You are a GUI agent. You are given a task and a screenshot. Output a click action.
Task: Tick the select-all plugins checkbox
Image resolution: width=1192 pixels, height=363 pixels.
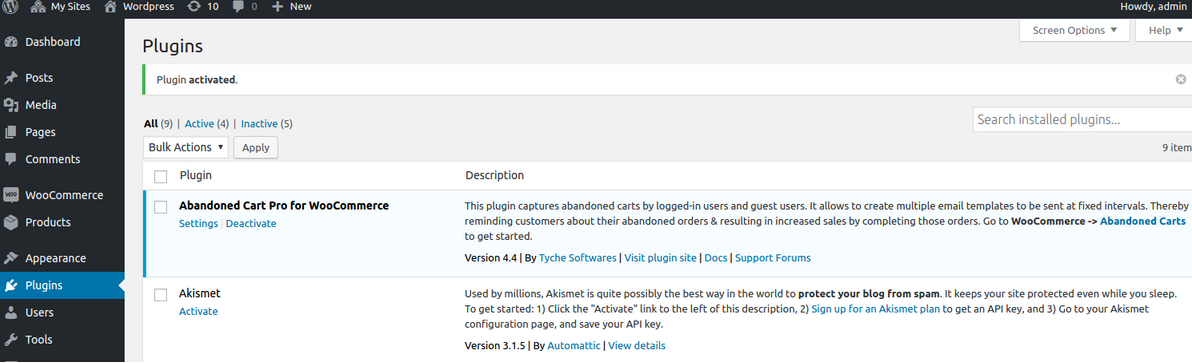[x=160, y=176]
